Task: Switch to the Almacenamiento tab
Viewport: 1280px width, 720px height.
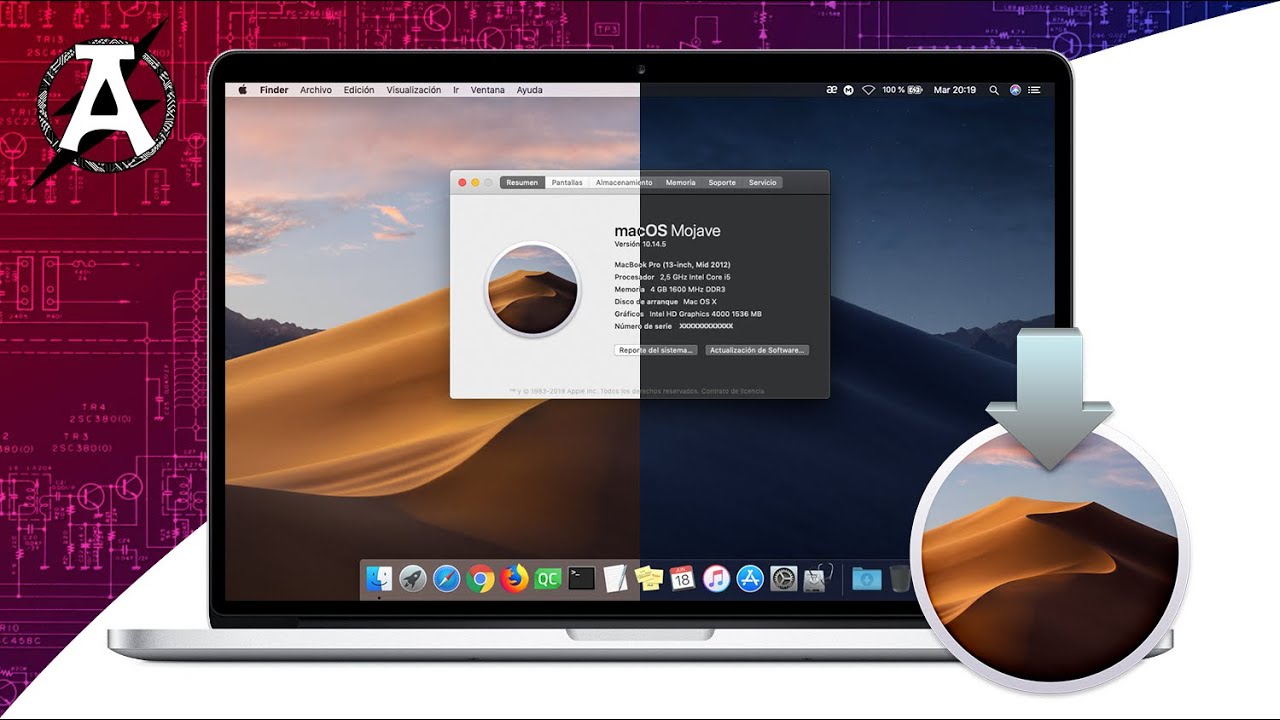Action: coord(624,183)
